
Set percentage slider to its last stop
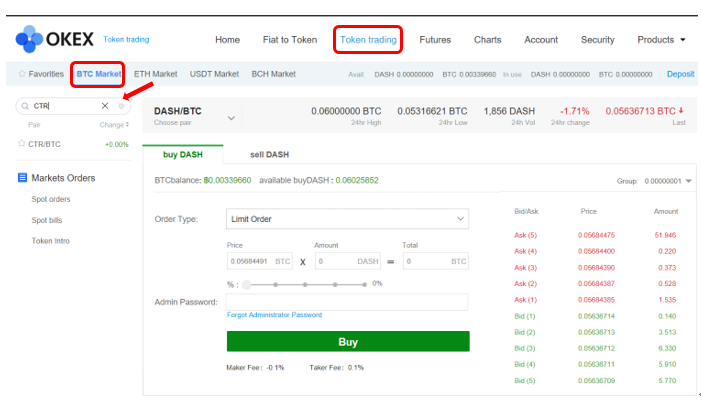(x=364, y=284)
